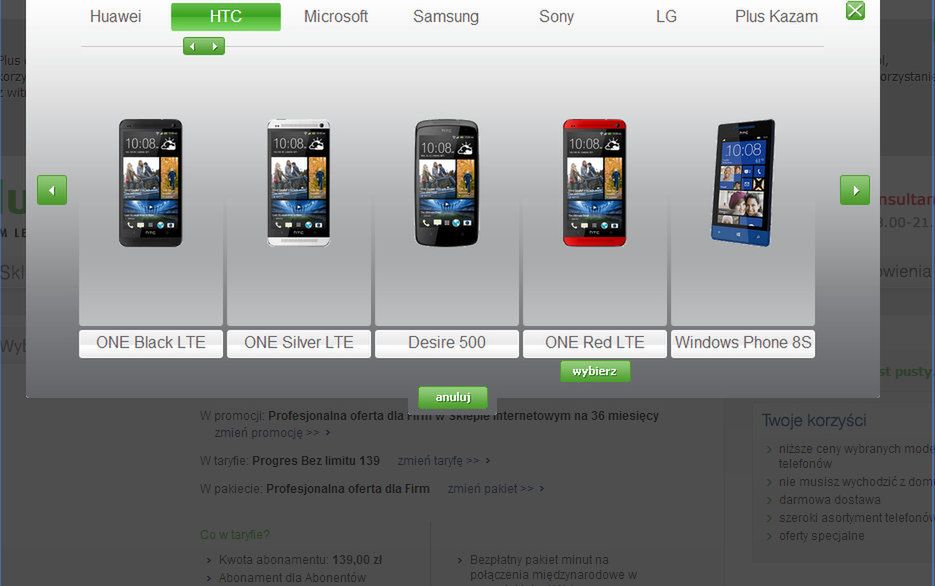Switch to the Samsung brand tab

tap(446, 16)
